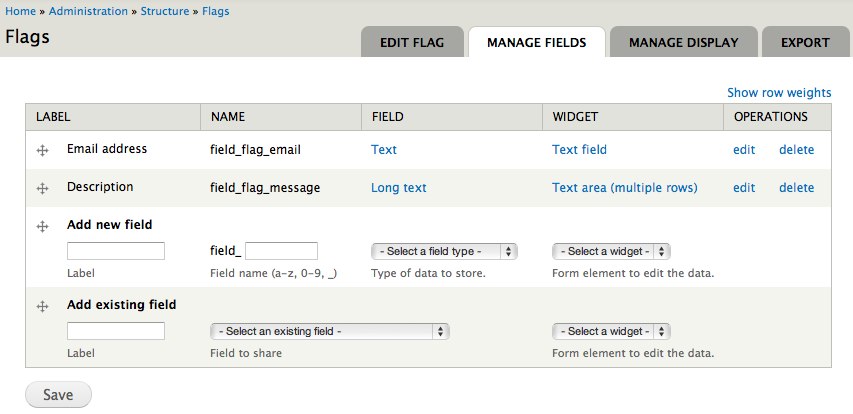The width and height of the screenshot is (853, 414).
Task: Click the Save button
Action: (58, 394)
